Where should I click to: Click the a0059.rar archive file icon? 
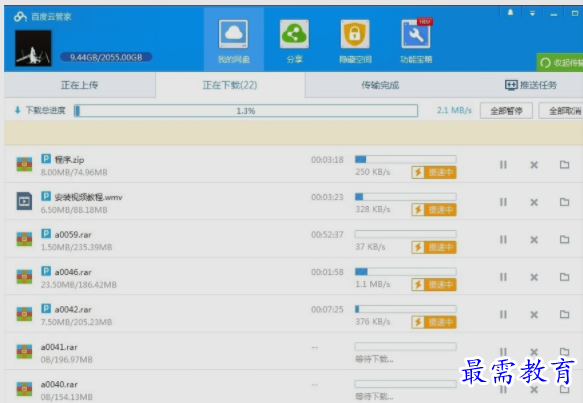[x=24, y=239]
